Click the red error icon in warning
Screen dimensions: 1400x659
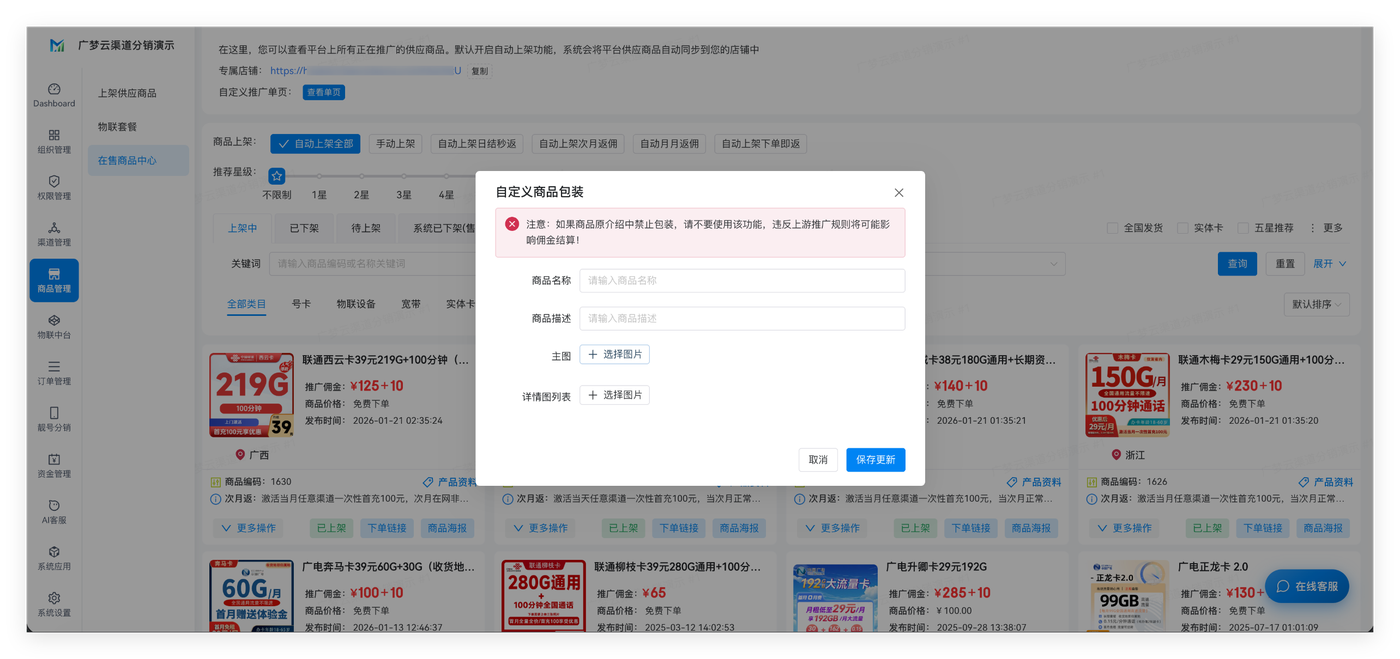point(512,224)
